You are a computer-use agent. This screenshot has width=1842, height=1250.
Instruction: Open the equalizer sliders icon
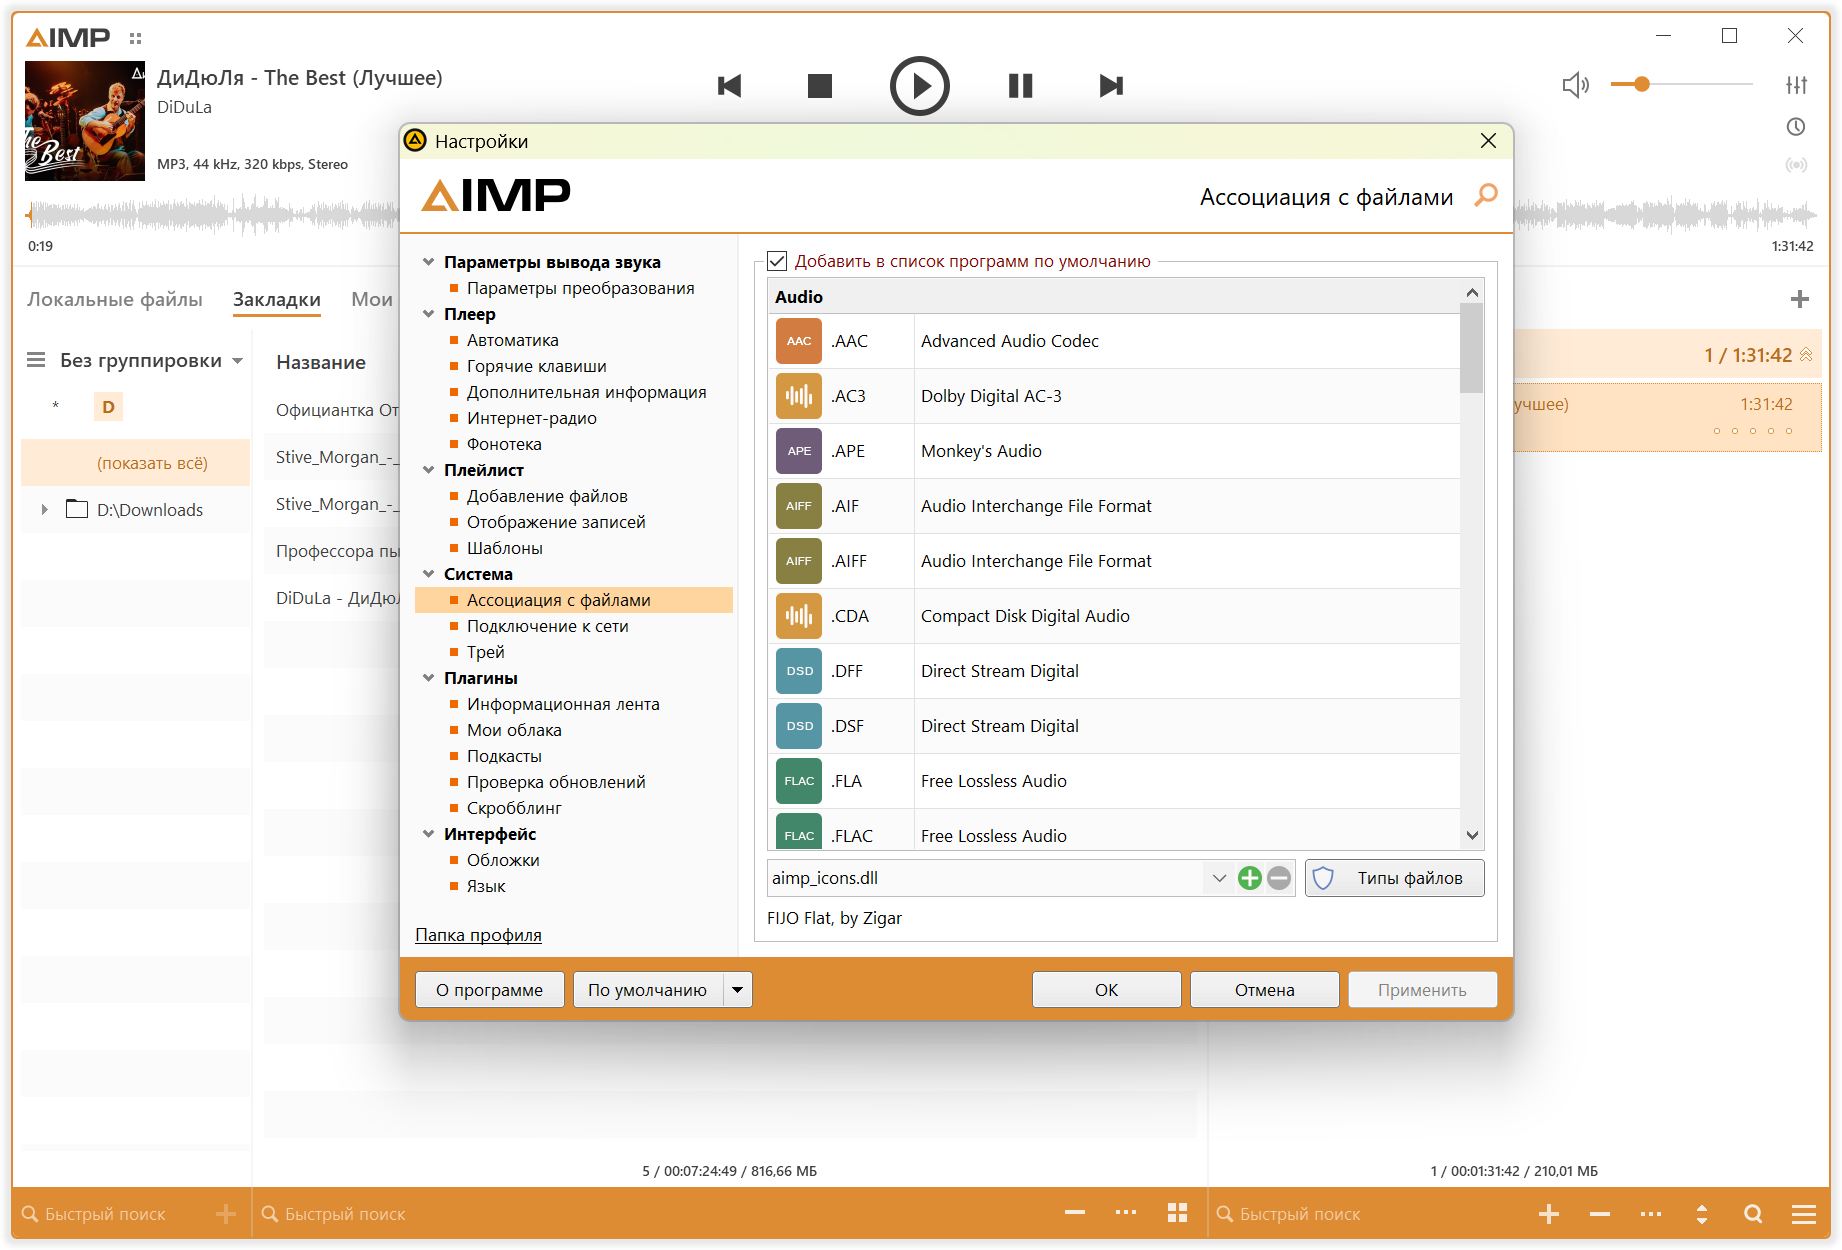pyautogui.click(x=1797, y=85)
